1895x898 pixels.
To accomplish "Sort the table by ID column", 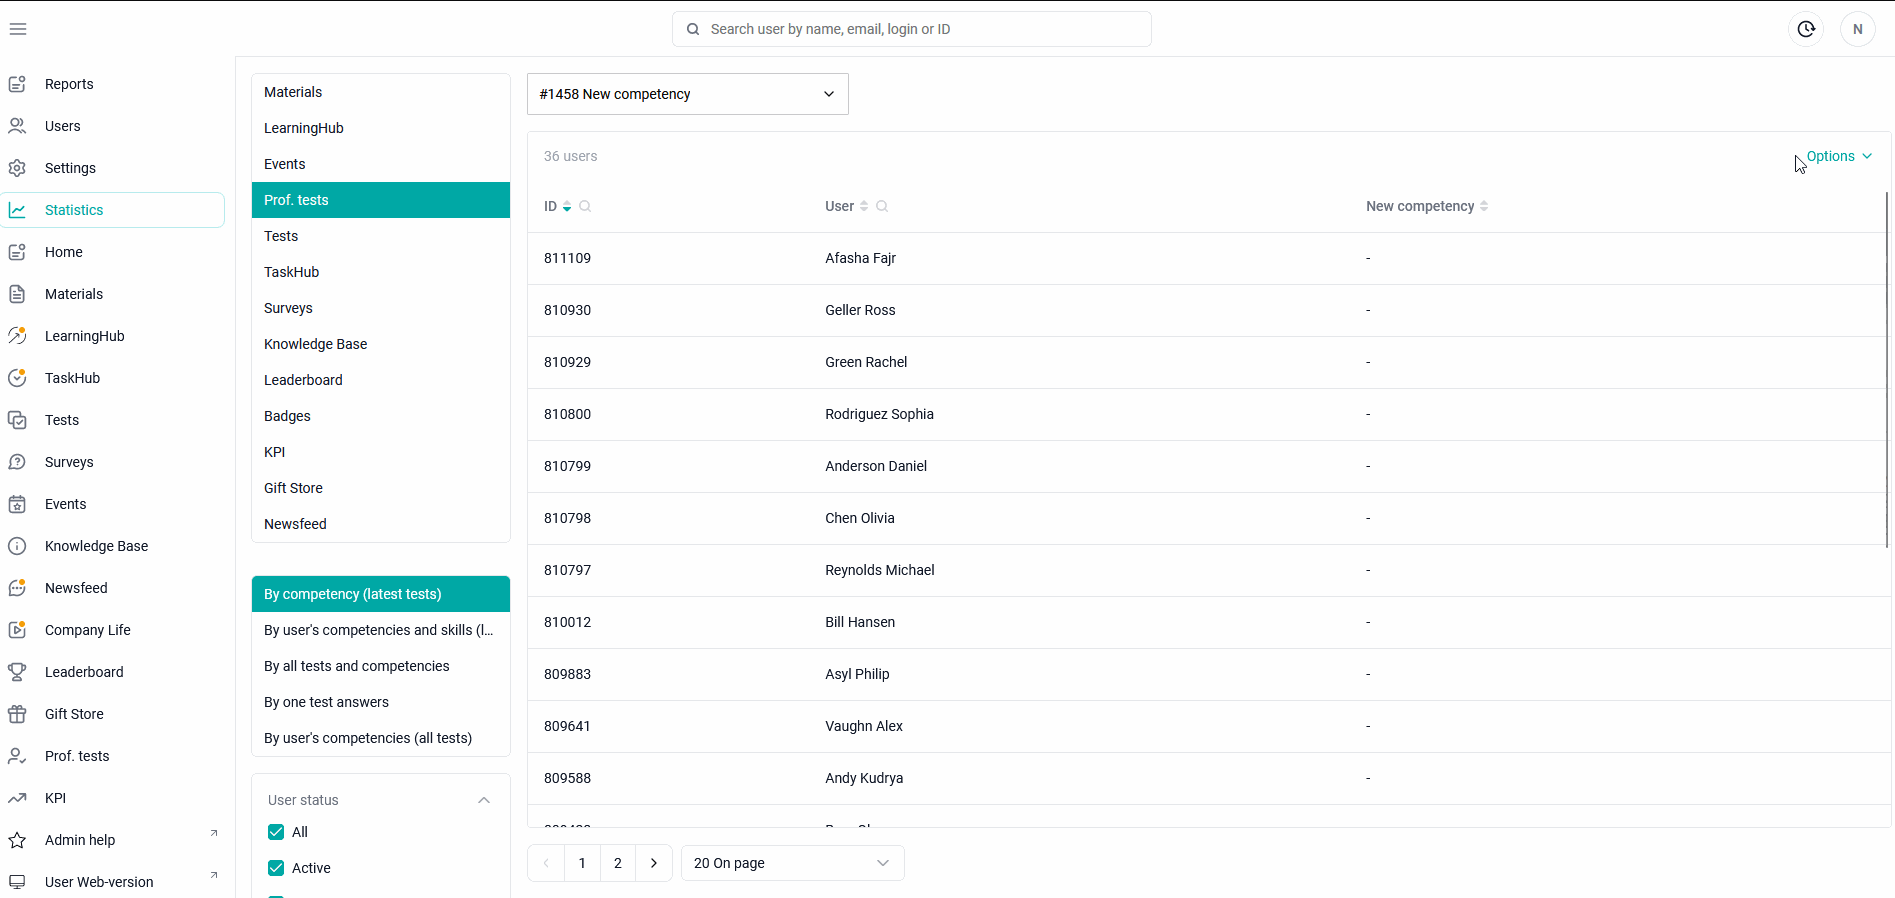I will [x=567, y=206].
